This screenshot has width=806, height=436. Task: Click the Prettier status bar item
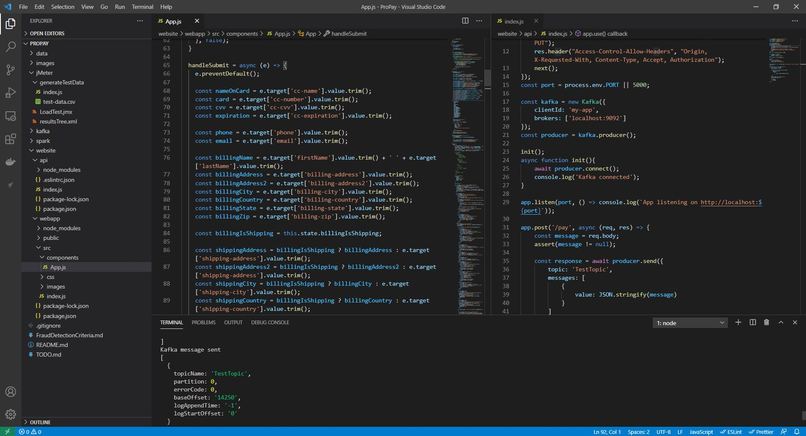point(761,432)
